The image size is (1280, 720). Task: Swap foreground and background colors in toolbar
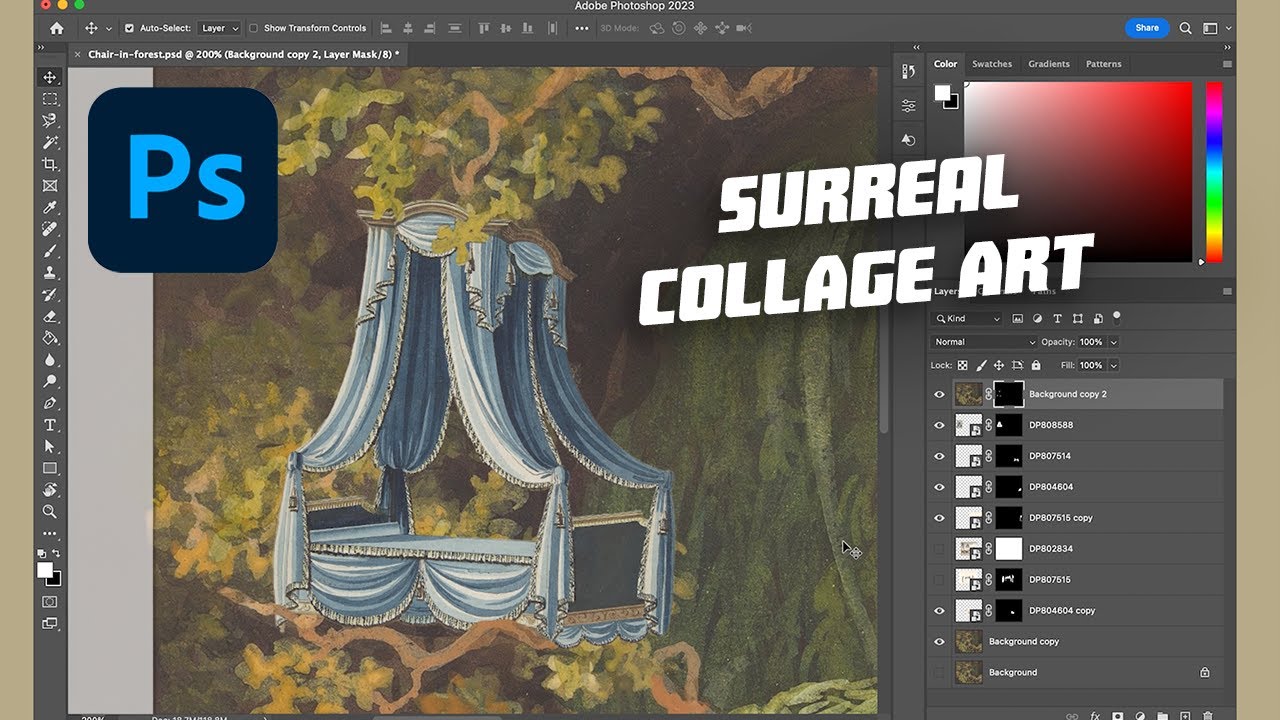[57, 553]
